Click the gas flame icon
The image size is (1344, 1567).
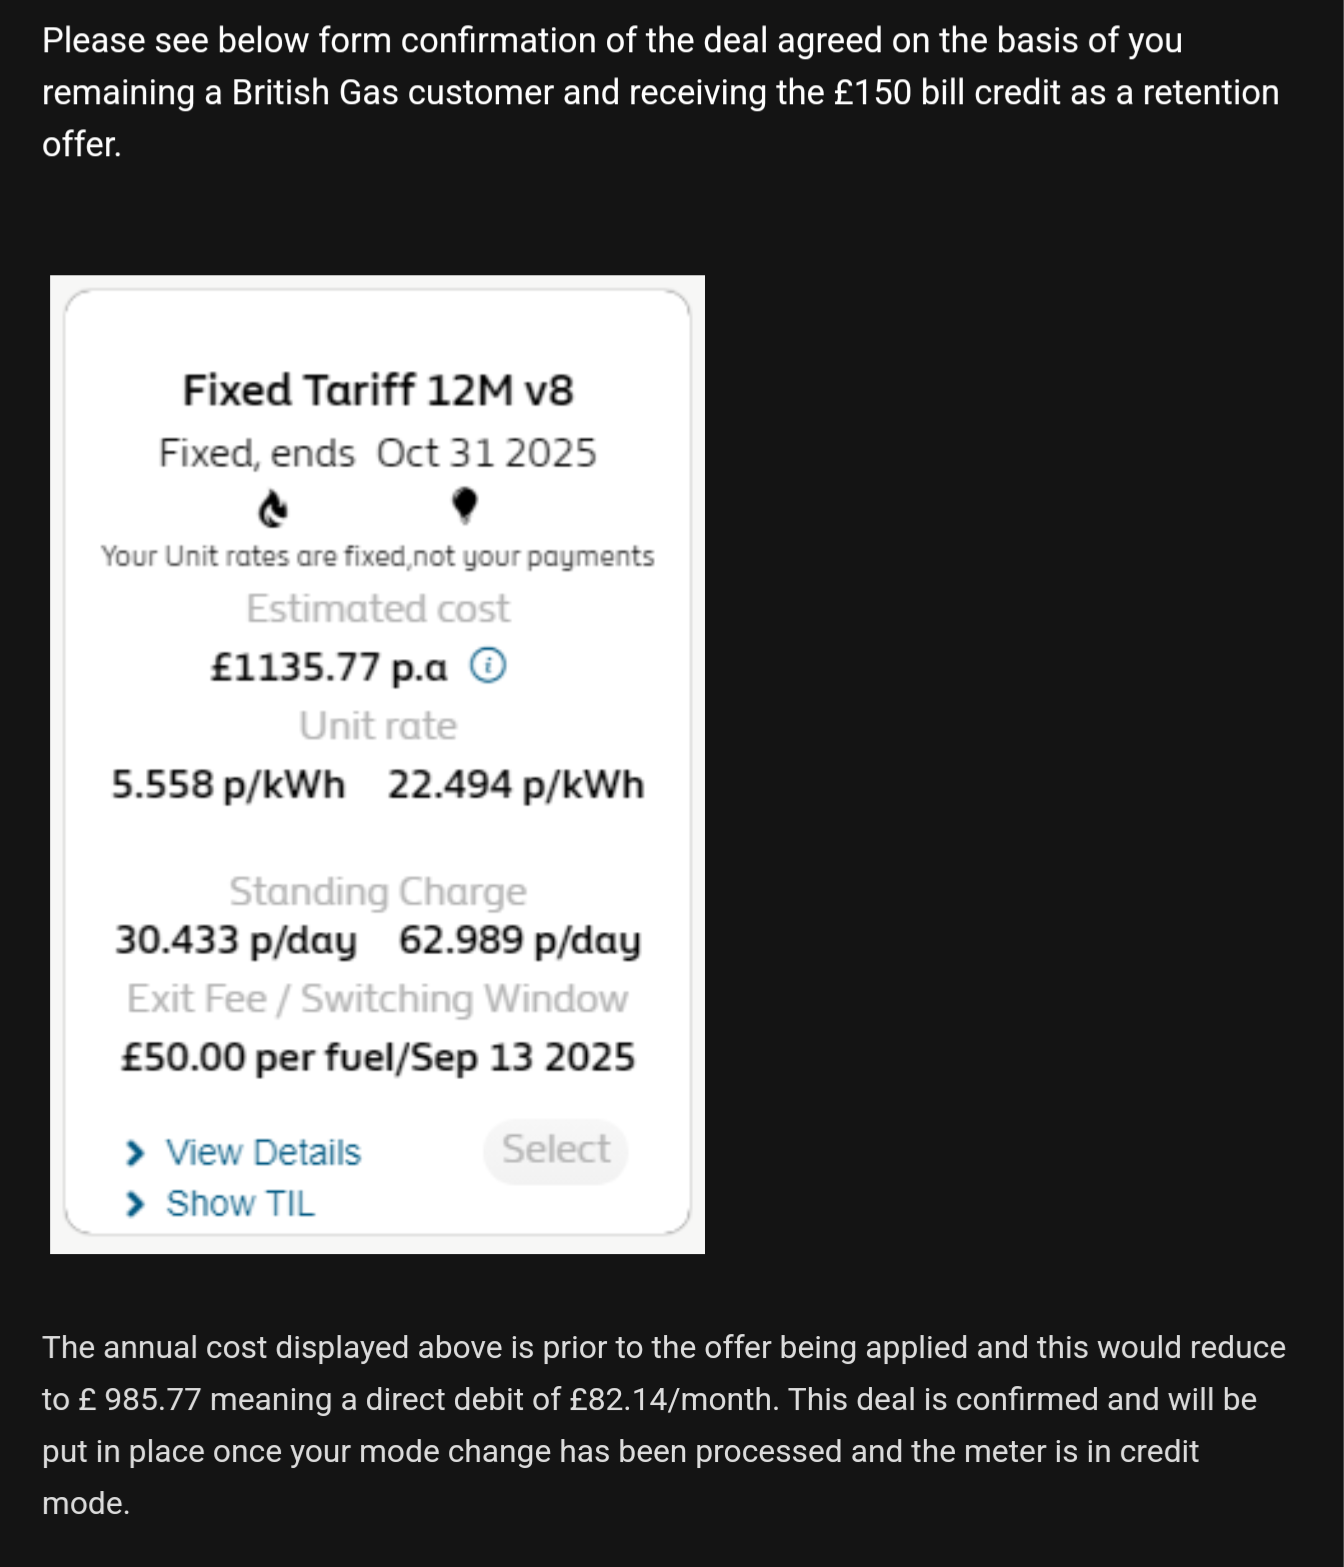click(273, 509)
